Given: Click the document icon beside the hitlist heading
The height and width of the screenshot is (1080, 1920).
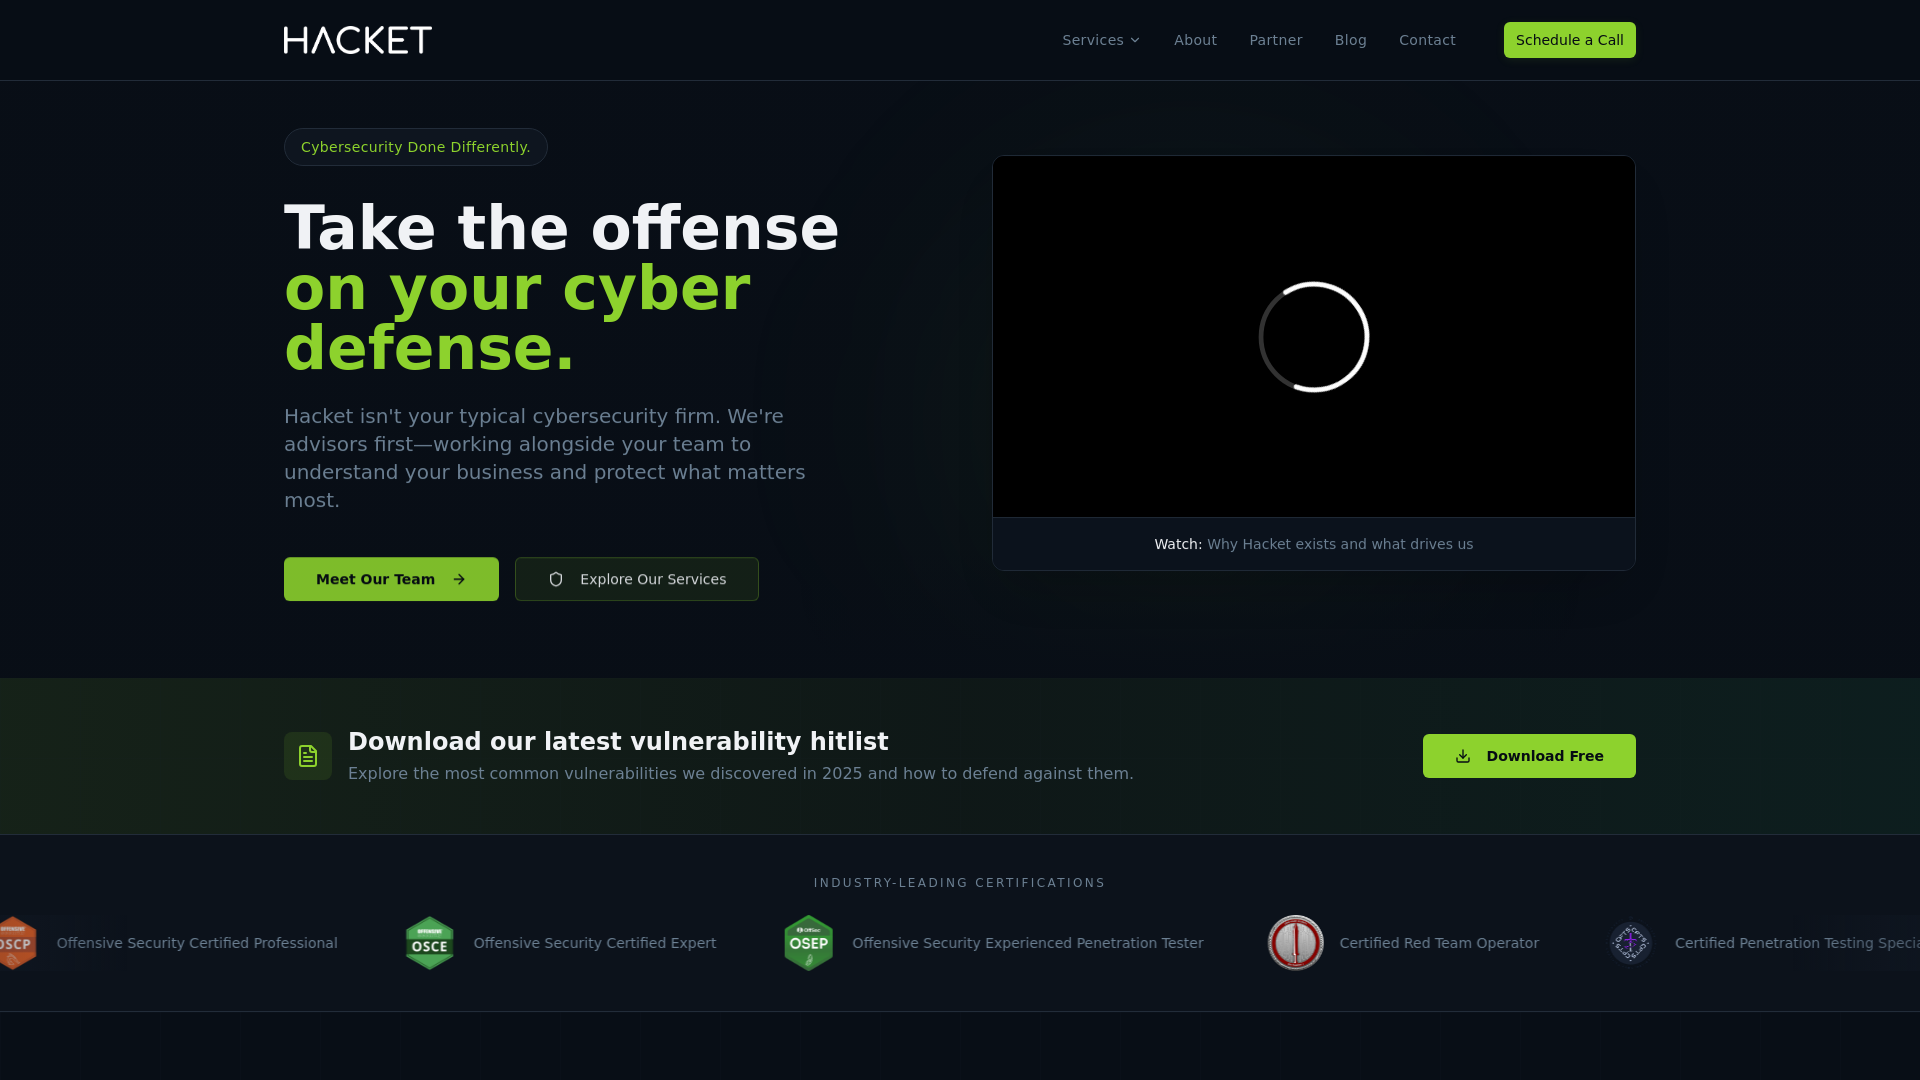Looking at the screenshot, I should [308, 756].
